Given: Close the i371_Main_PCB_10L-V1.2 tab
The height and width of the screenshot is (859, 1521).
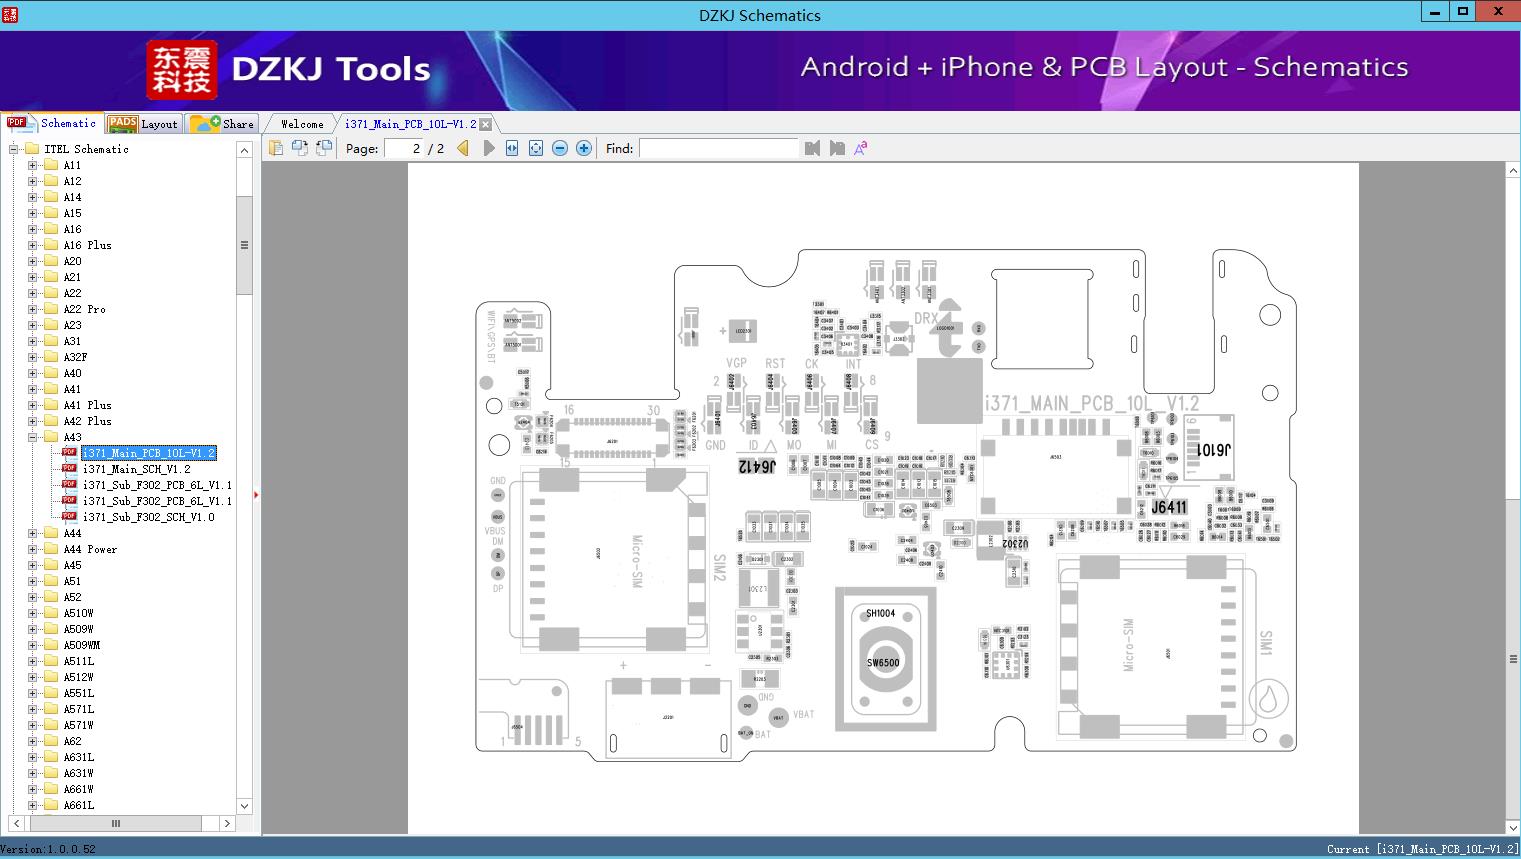Looking at the screenshot, I should pyautogui.click(x=485, y=125).
